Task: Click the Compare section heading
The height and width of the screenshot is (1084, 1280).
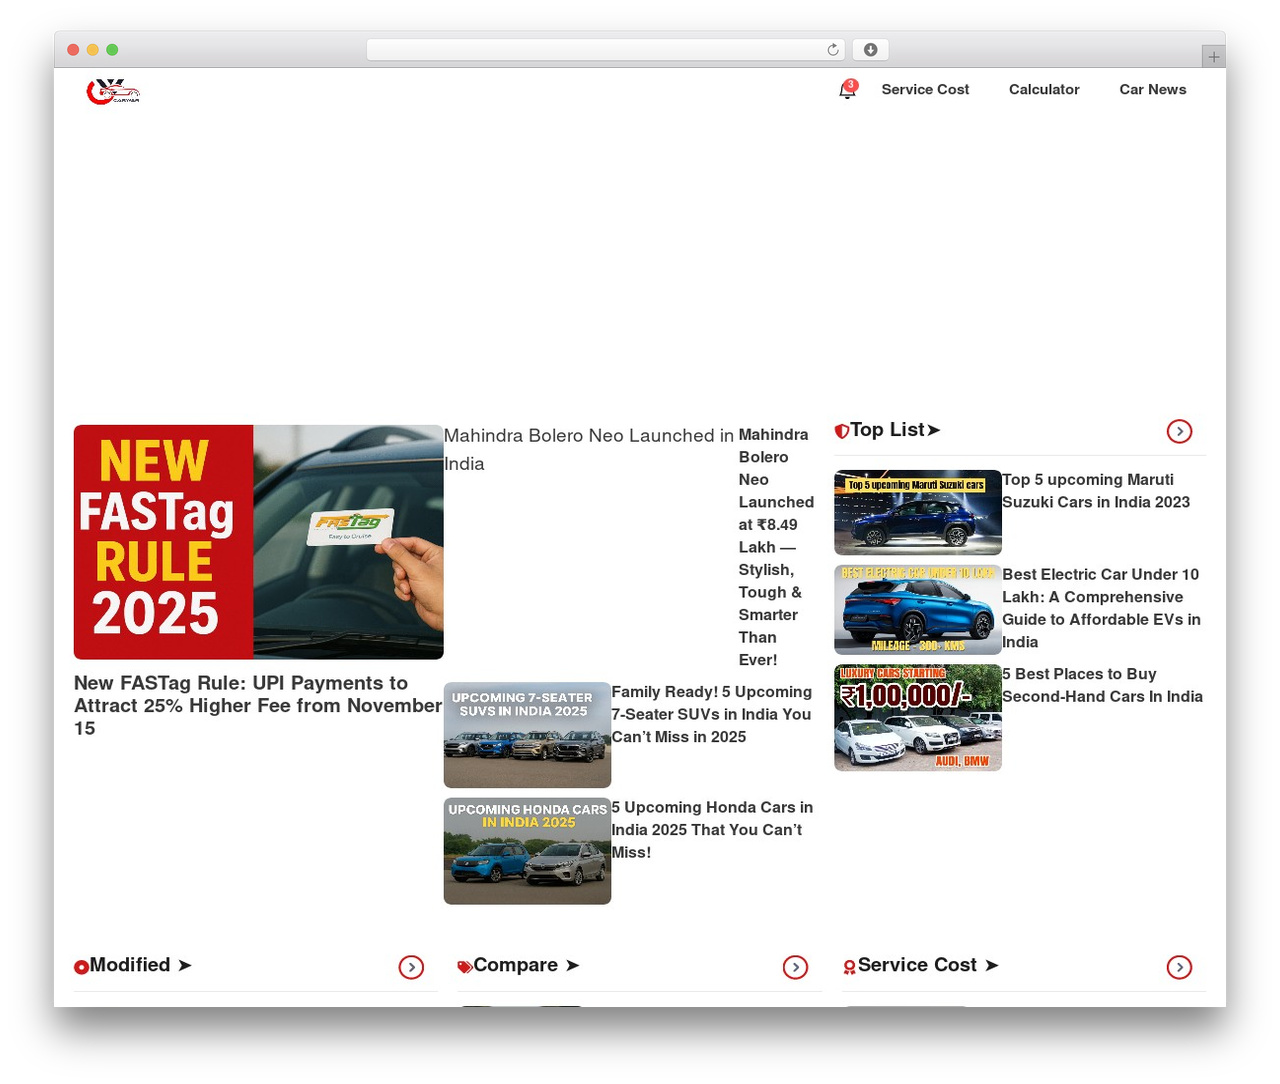Action: pos(526,965)
